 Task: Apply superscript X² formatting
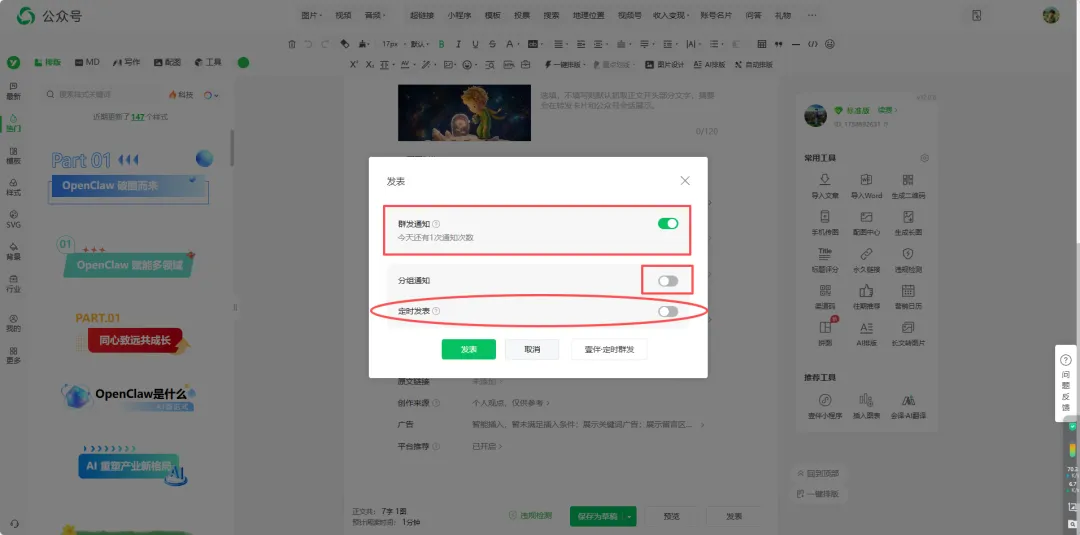pos(353,65)
